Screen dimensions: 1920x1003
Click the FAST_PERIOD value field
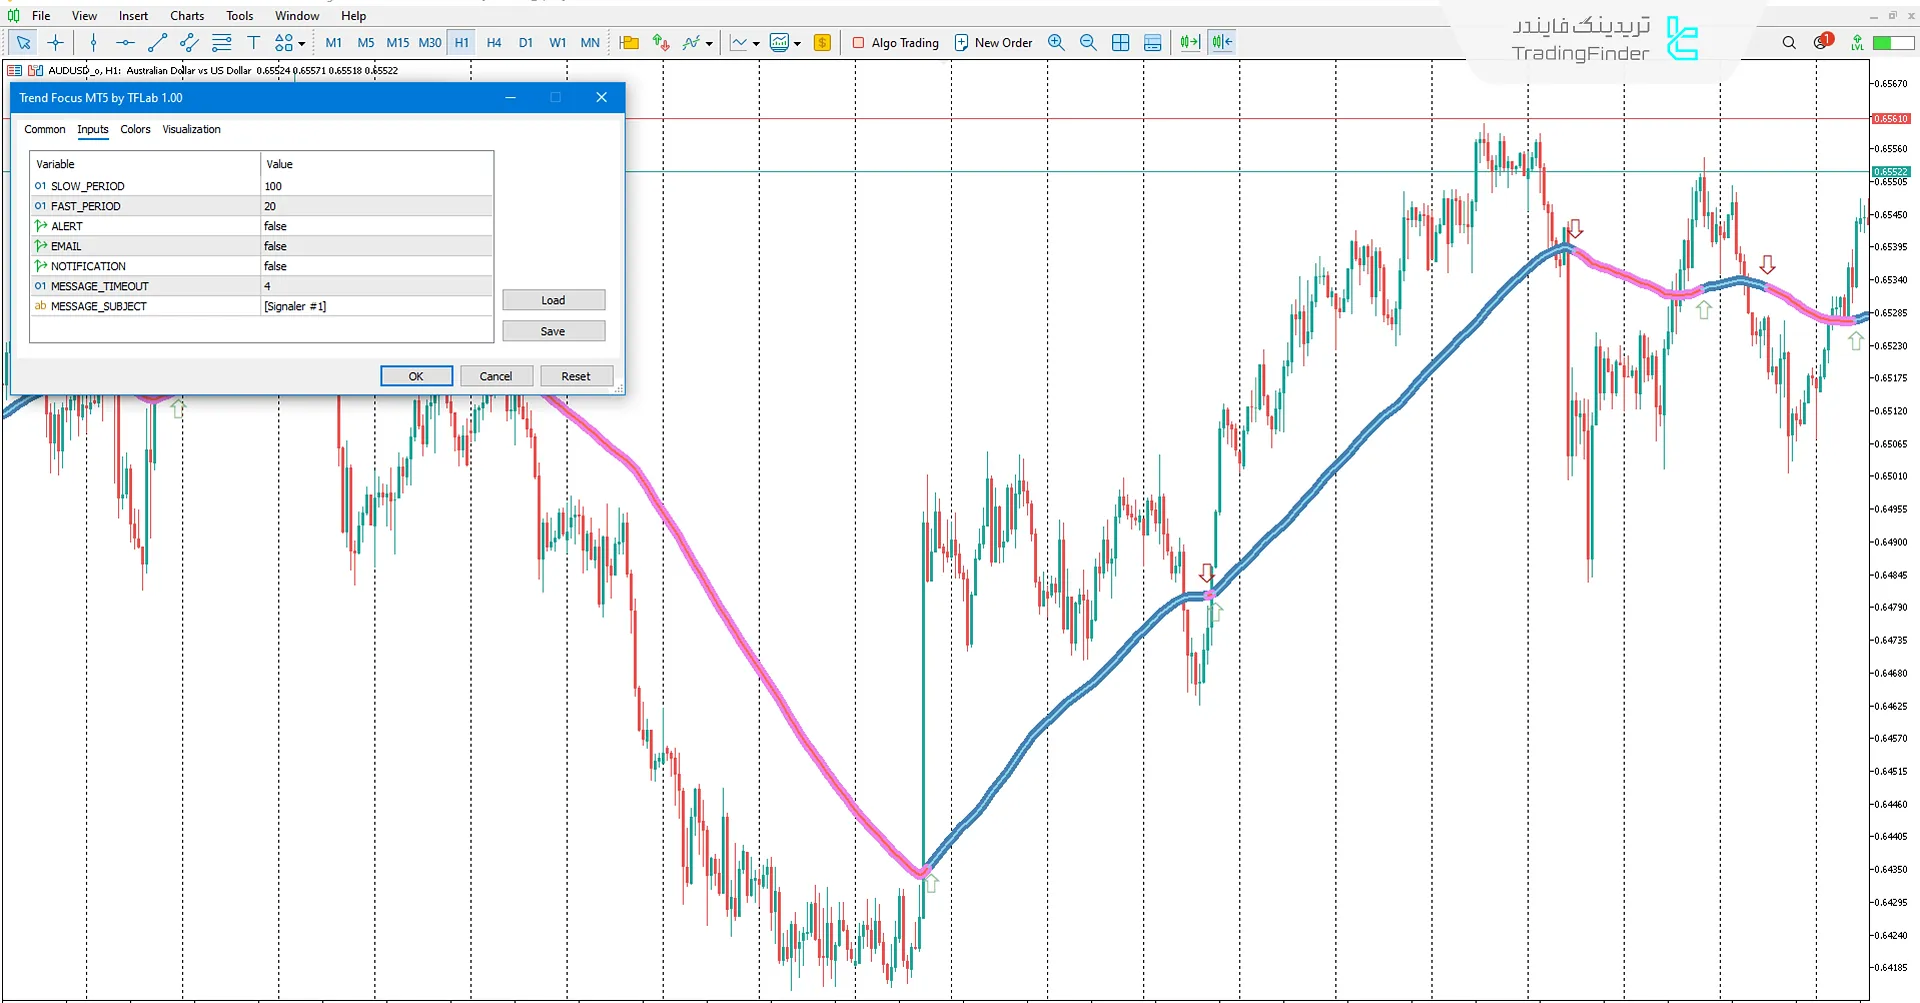[375, 206]
